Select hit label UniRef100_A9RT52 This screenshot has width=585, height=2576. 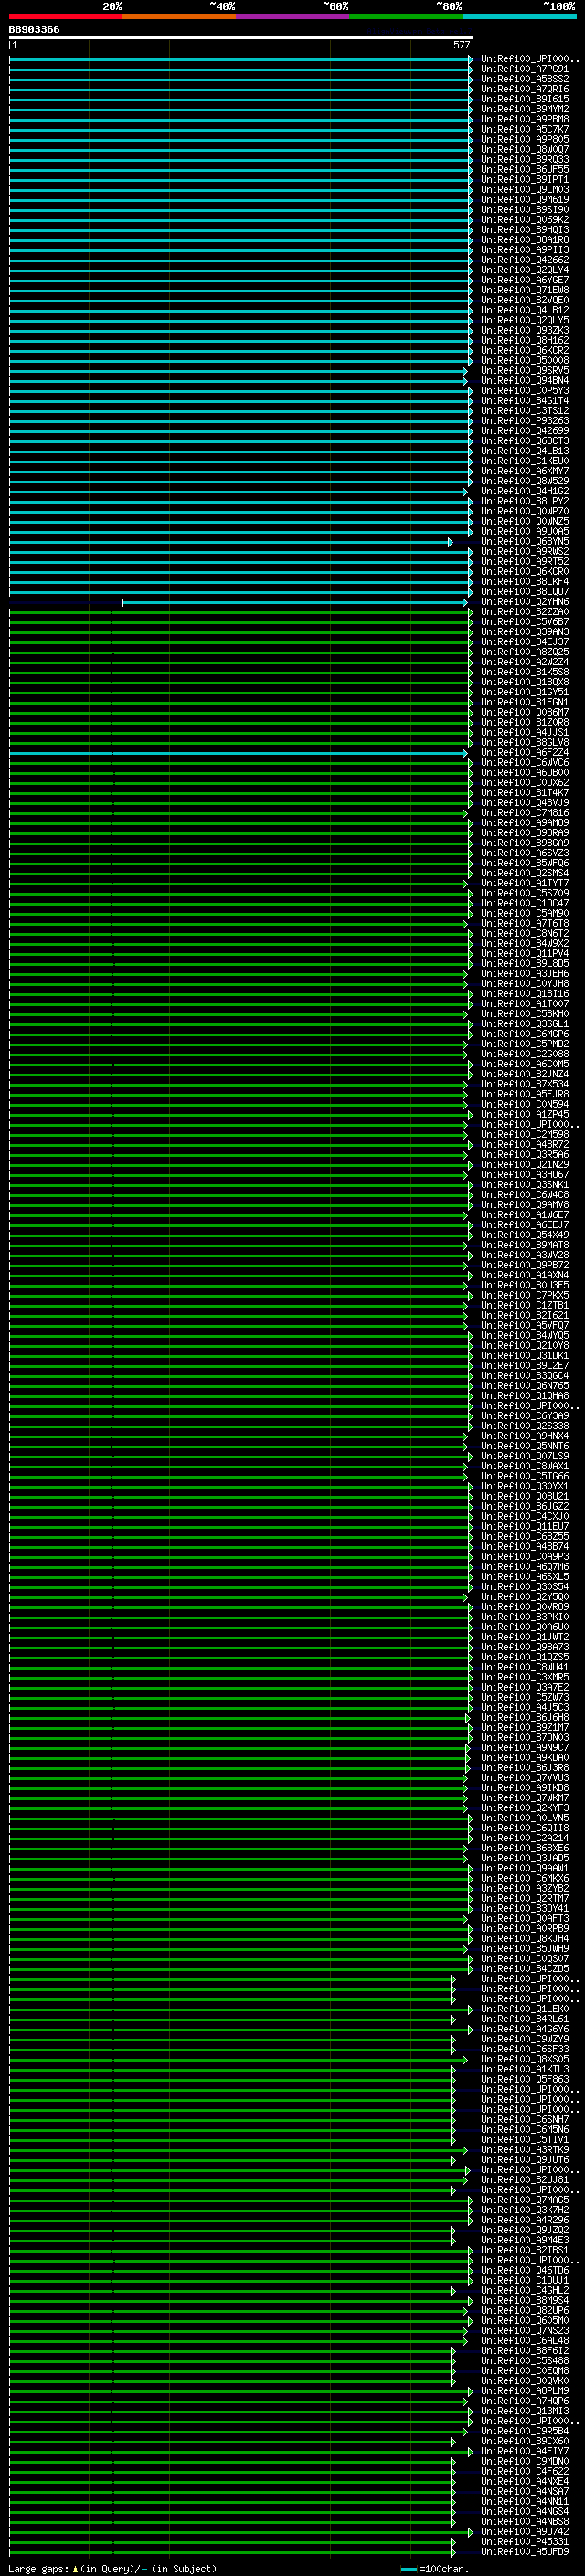525,562
